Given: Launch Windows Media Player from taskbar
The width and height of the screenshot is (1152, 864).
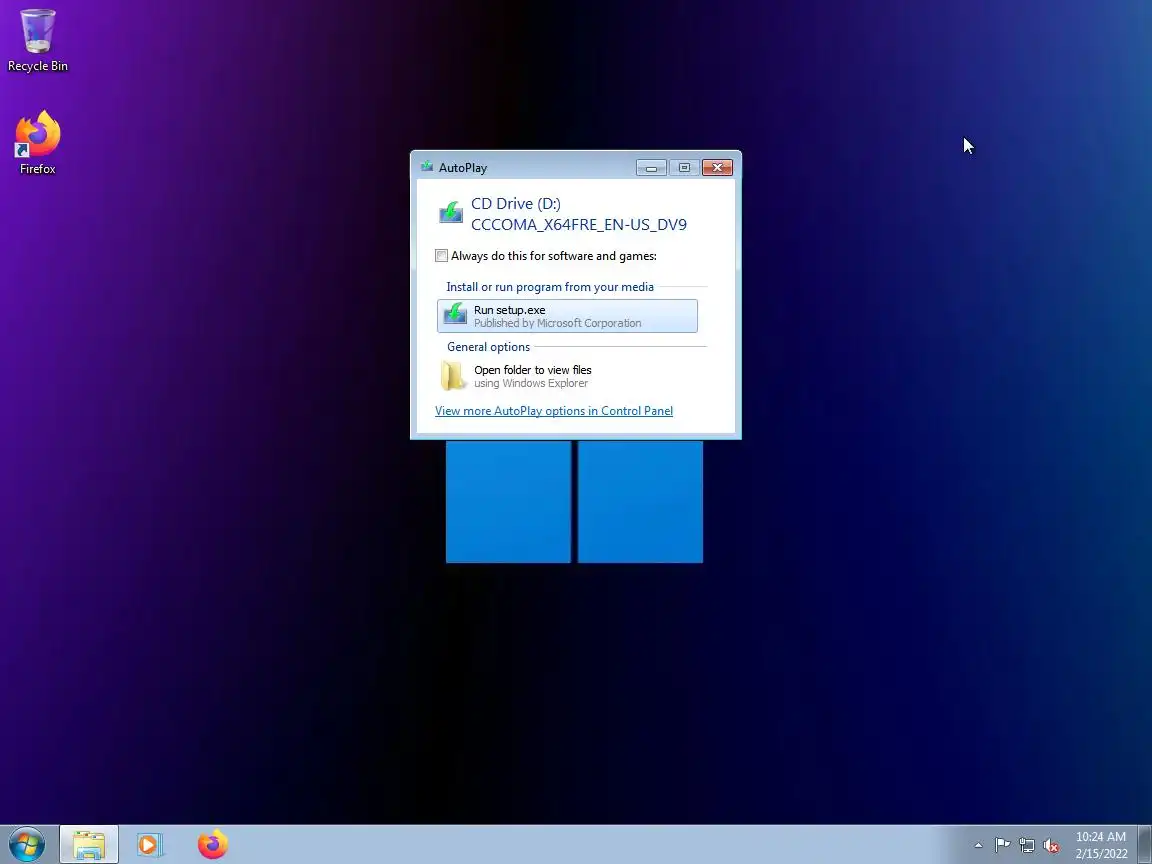Looking at the screenshot, I should pos(150,845).
